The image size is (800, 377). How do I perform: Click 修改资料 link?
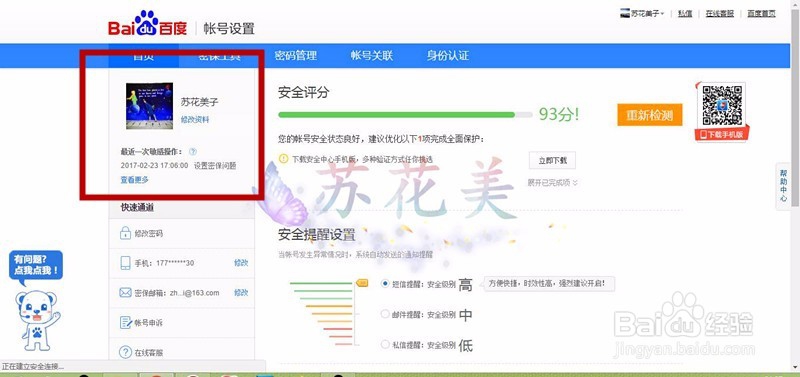click(x=195, y=119)
